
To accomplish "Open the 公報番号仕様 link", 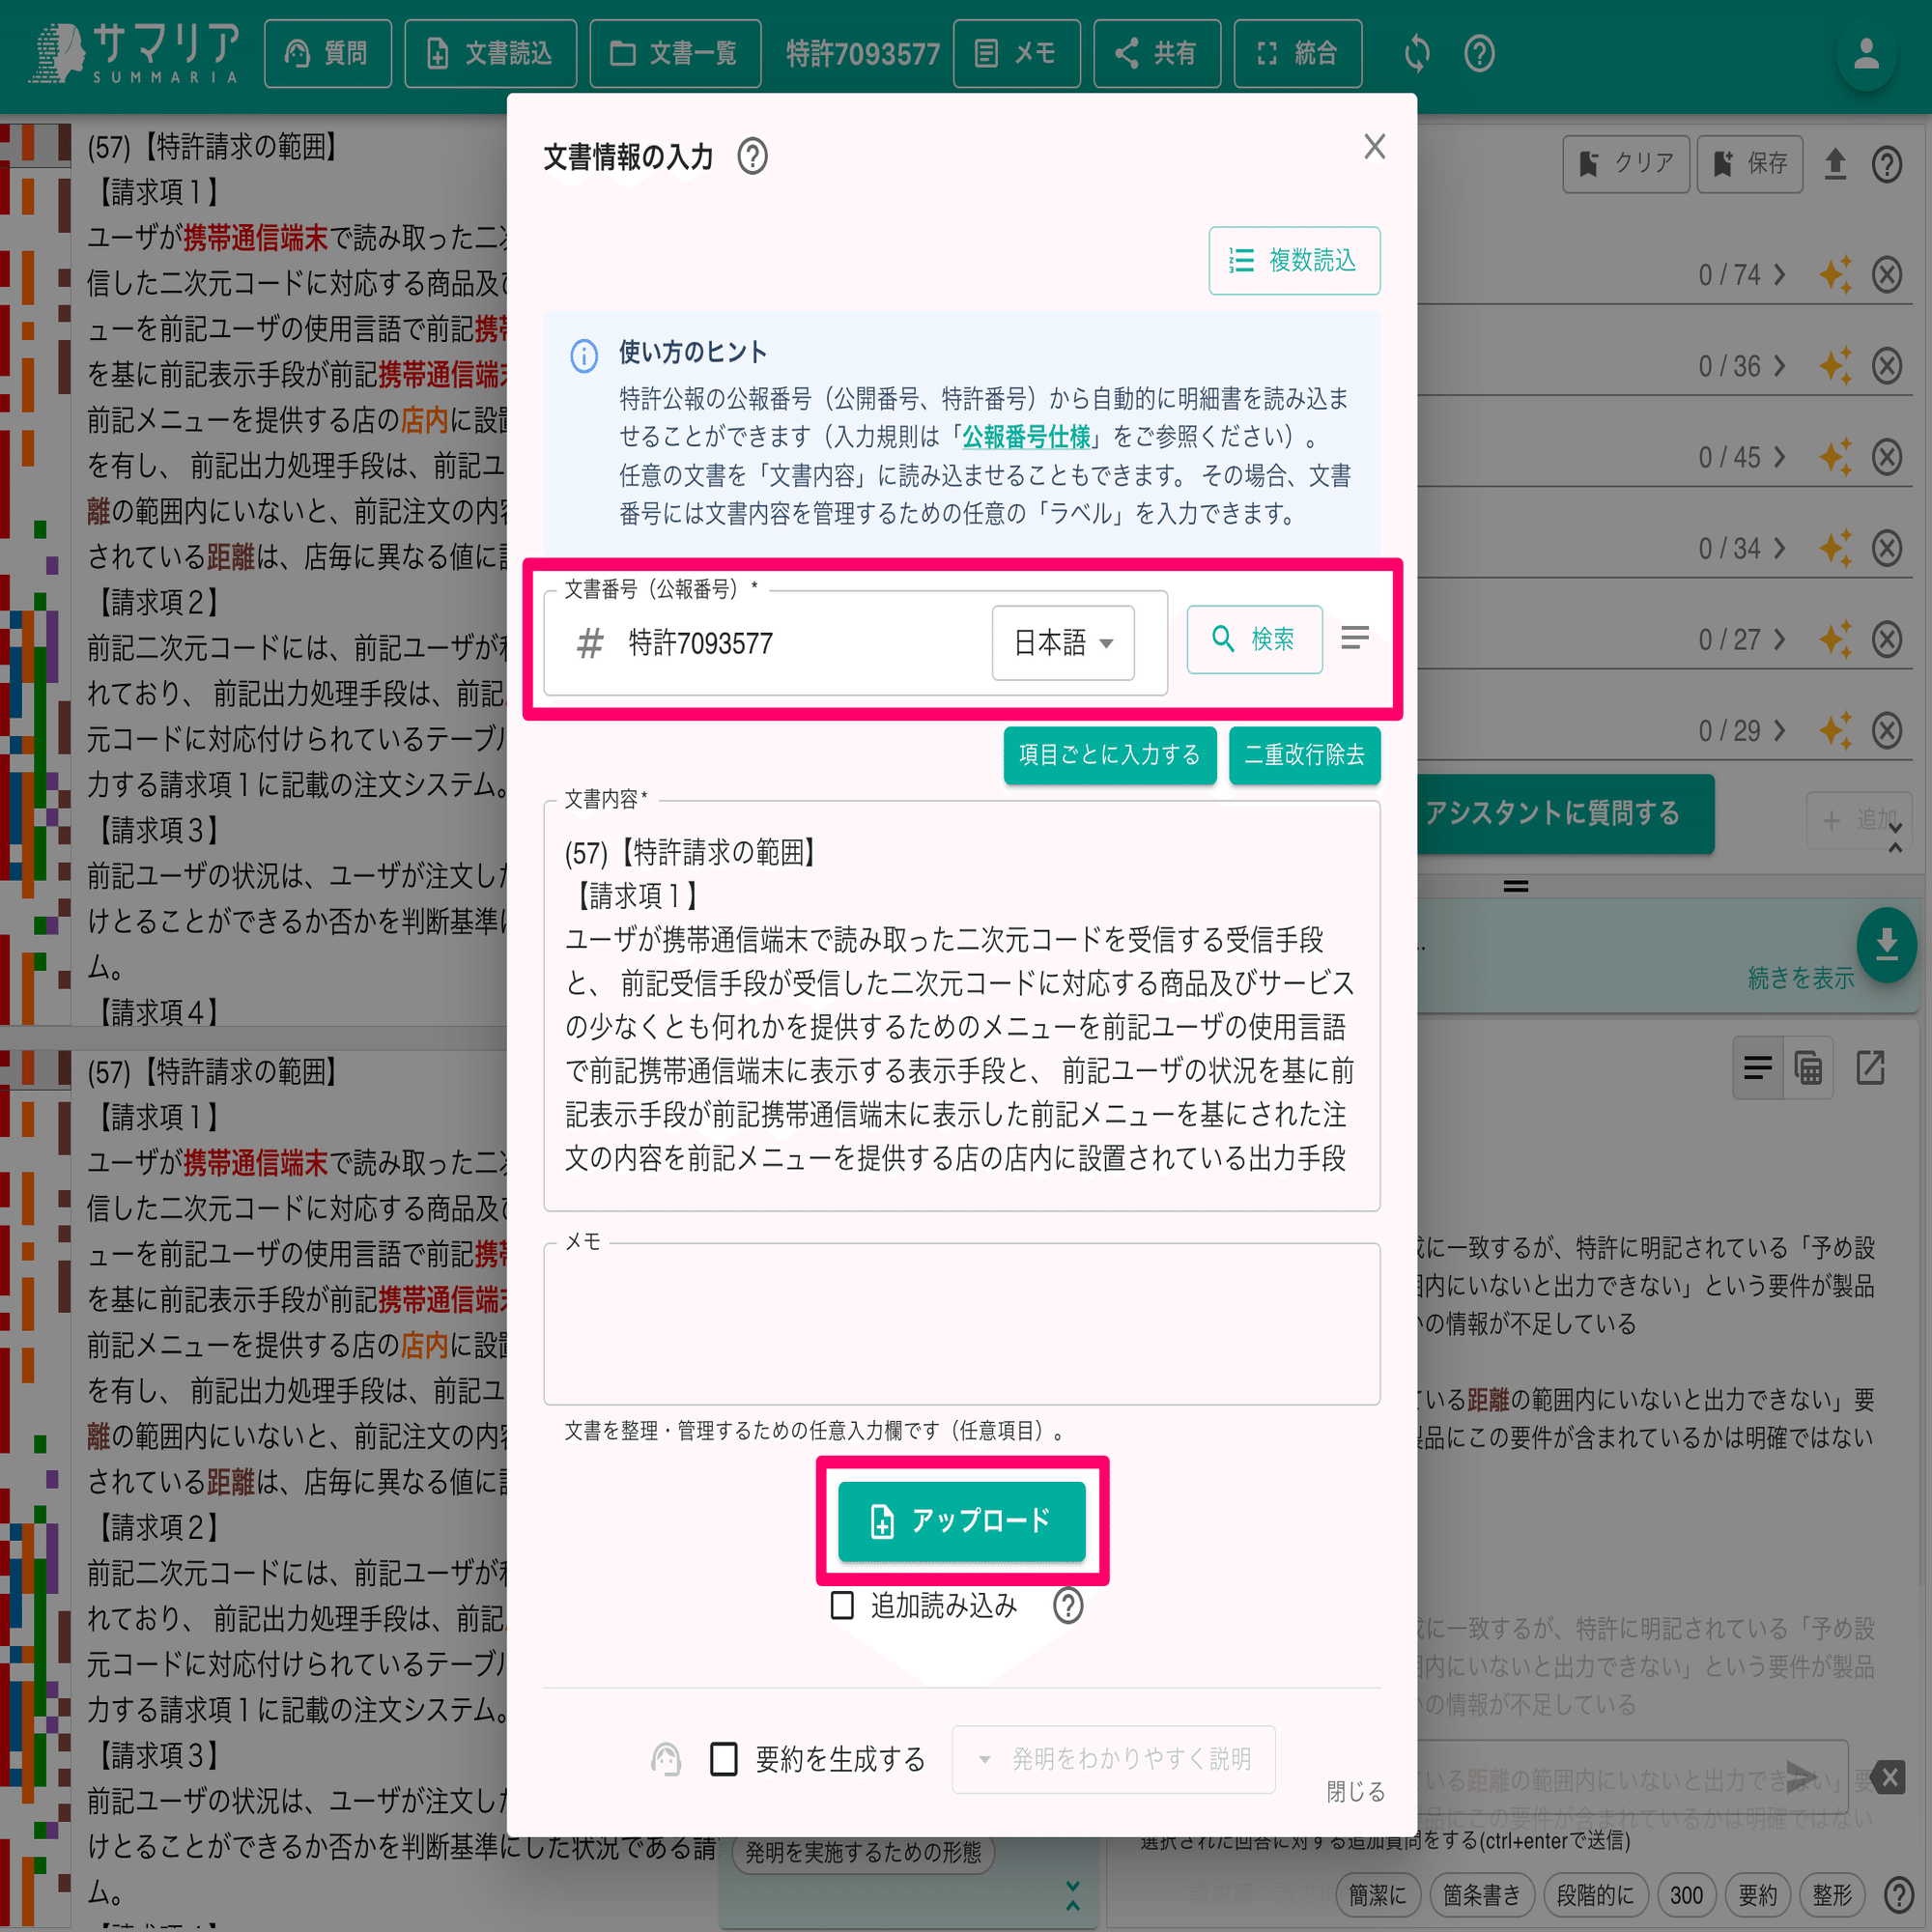I will point(1025,437).
